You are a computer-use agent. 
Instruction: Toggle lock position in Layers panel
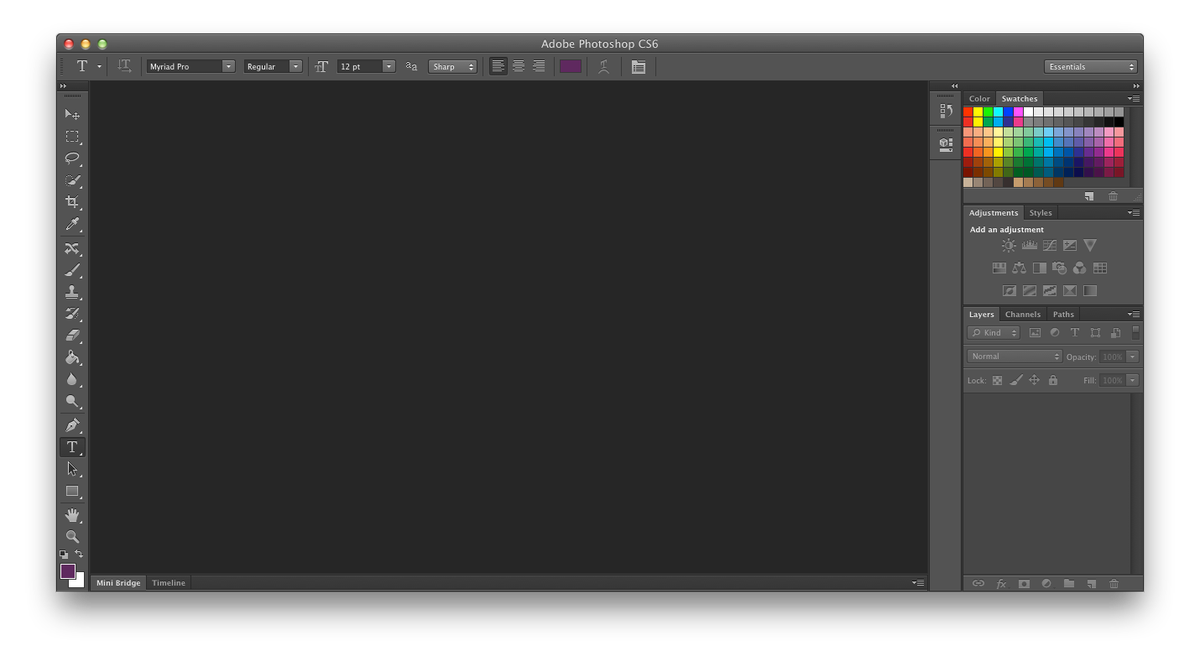pyautogui.click(x=1034, y=380)
